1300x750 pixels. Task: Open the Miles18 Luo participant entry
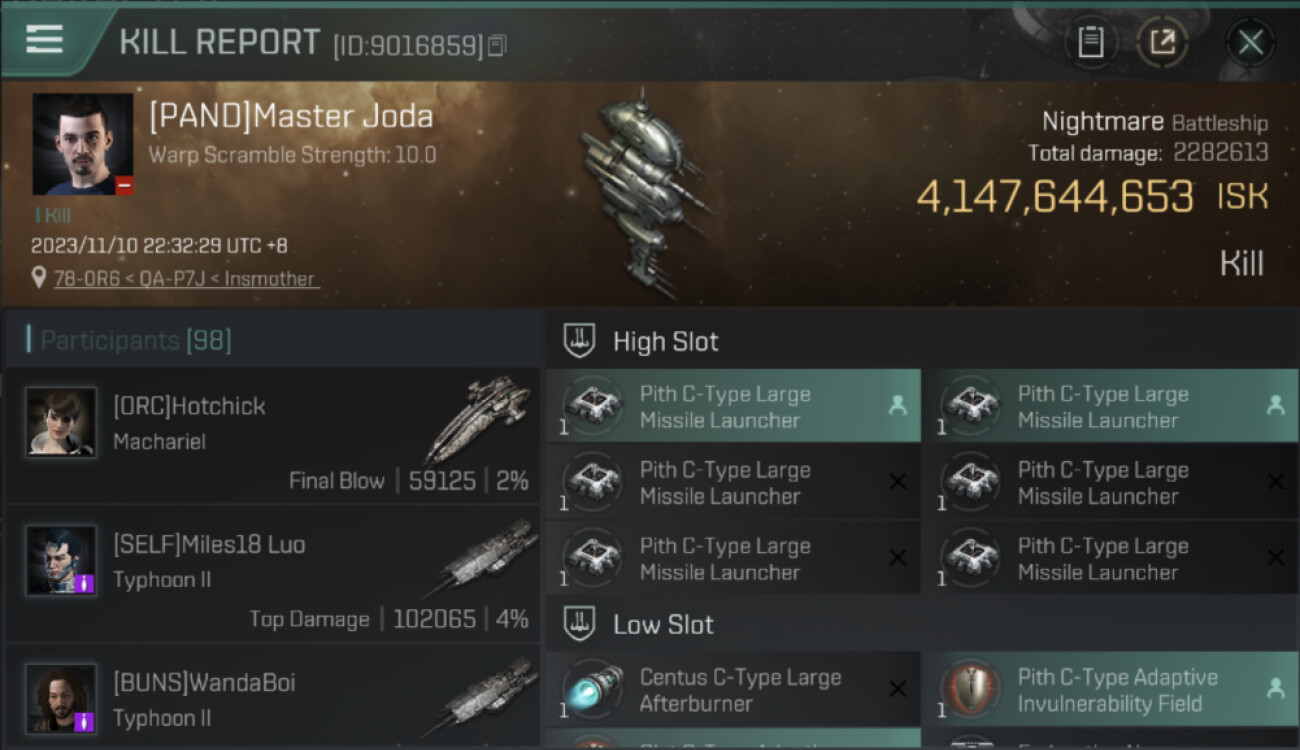272,574
